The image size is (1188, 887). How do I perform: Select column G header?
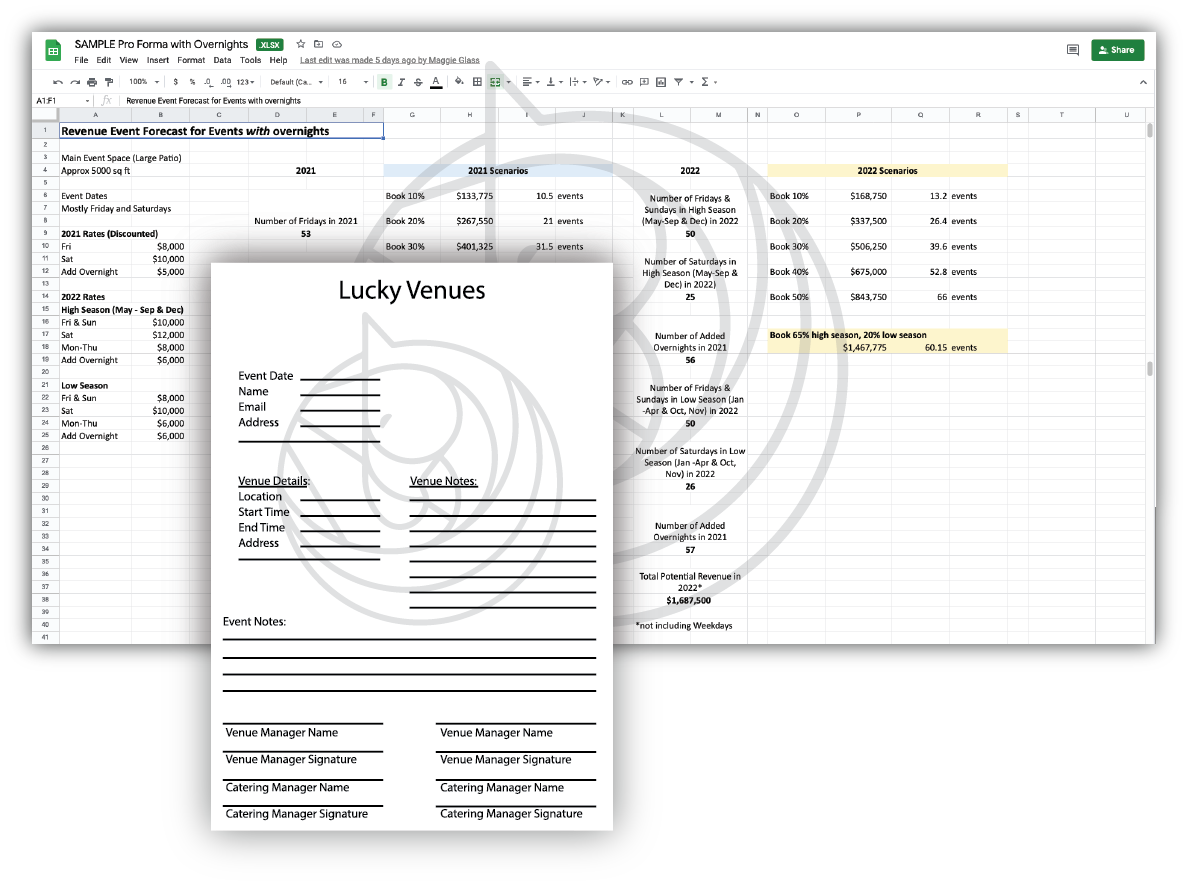pos(411,114)
